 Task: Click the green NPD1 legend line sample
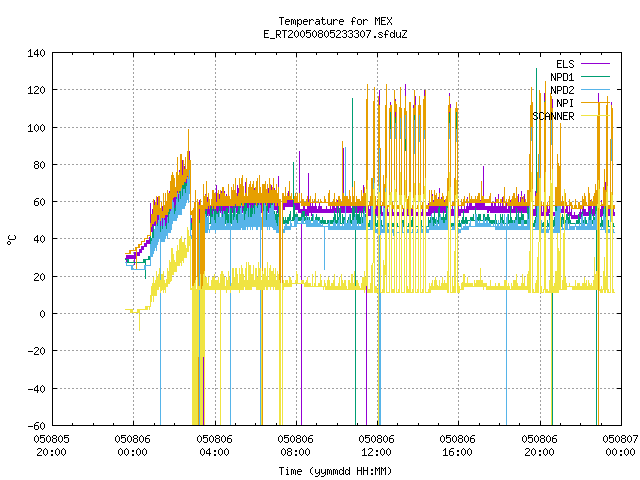tap(595, 76)
